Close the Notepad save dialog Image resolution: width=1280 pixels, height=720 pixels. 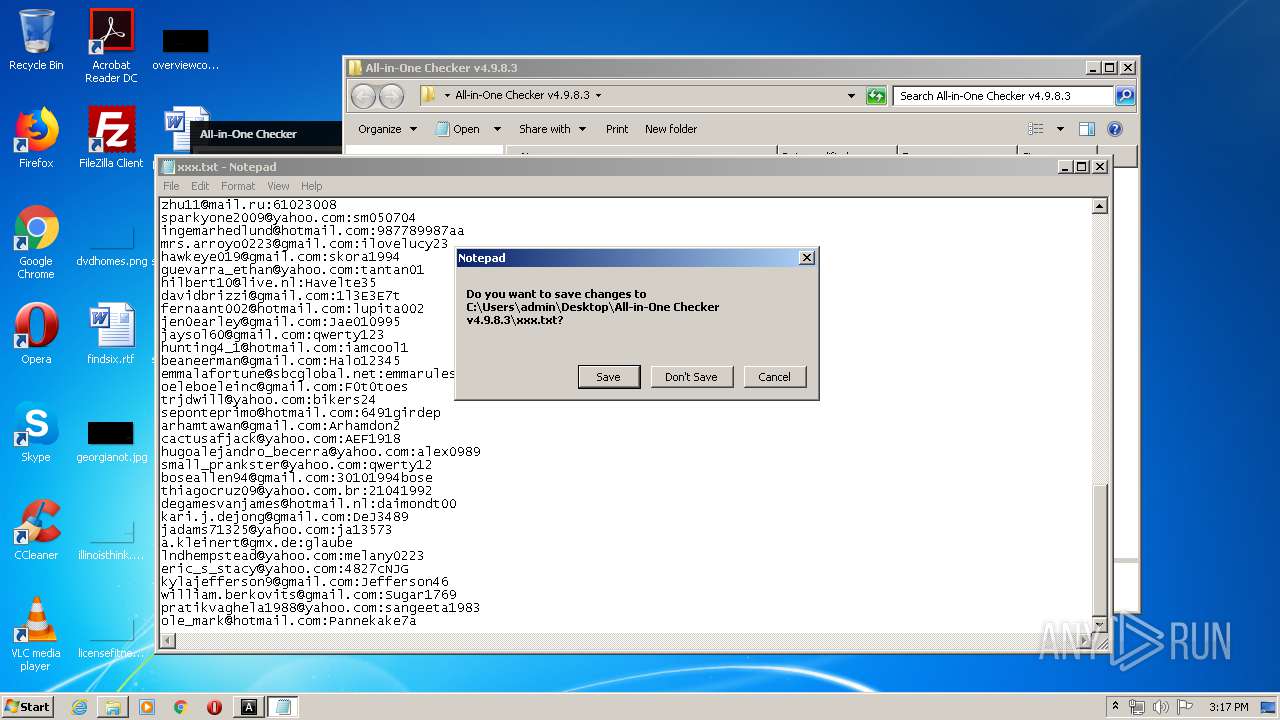(807, 258)
